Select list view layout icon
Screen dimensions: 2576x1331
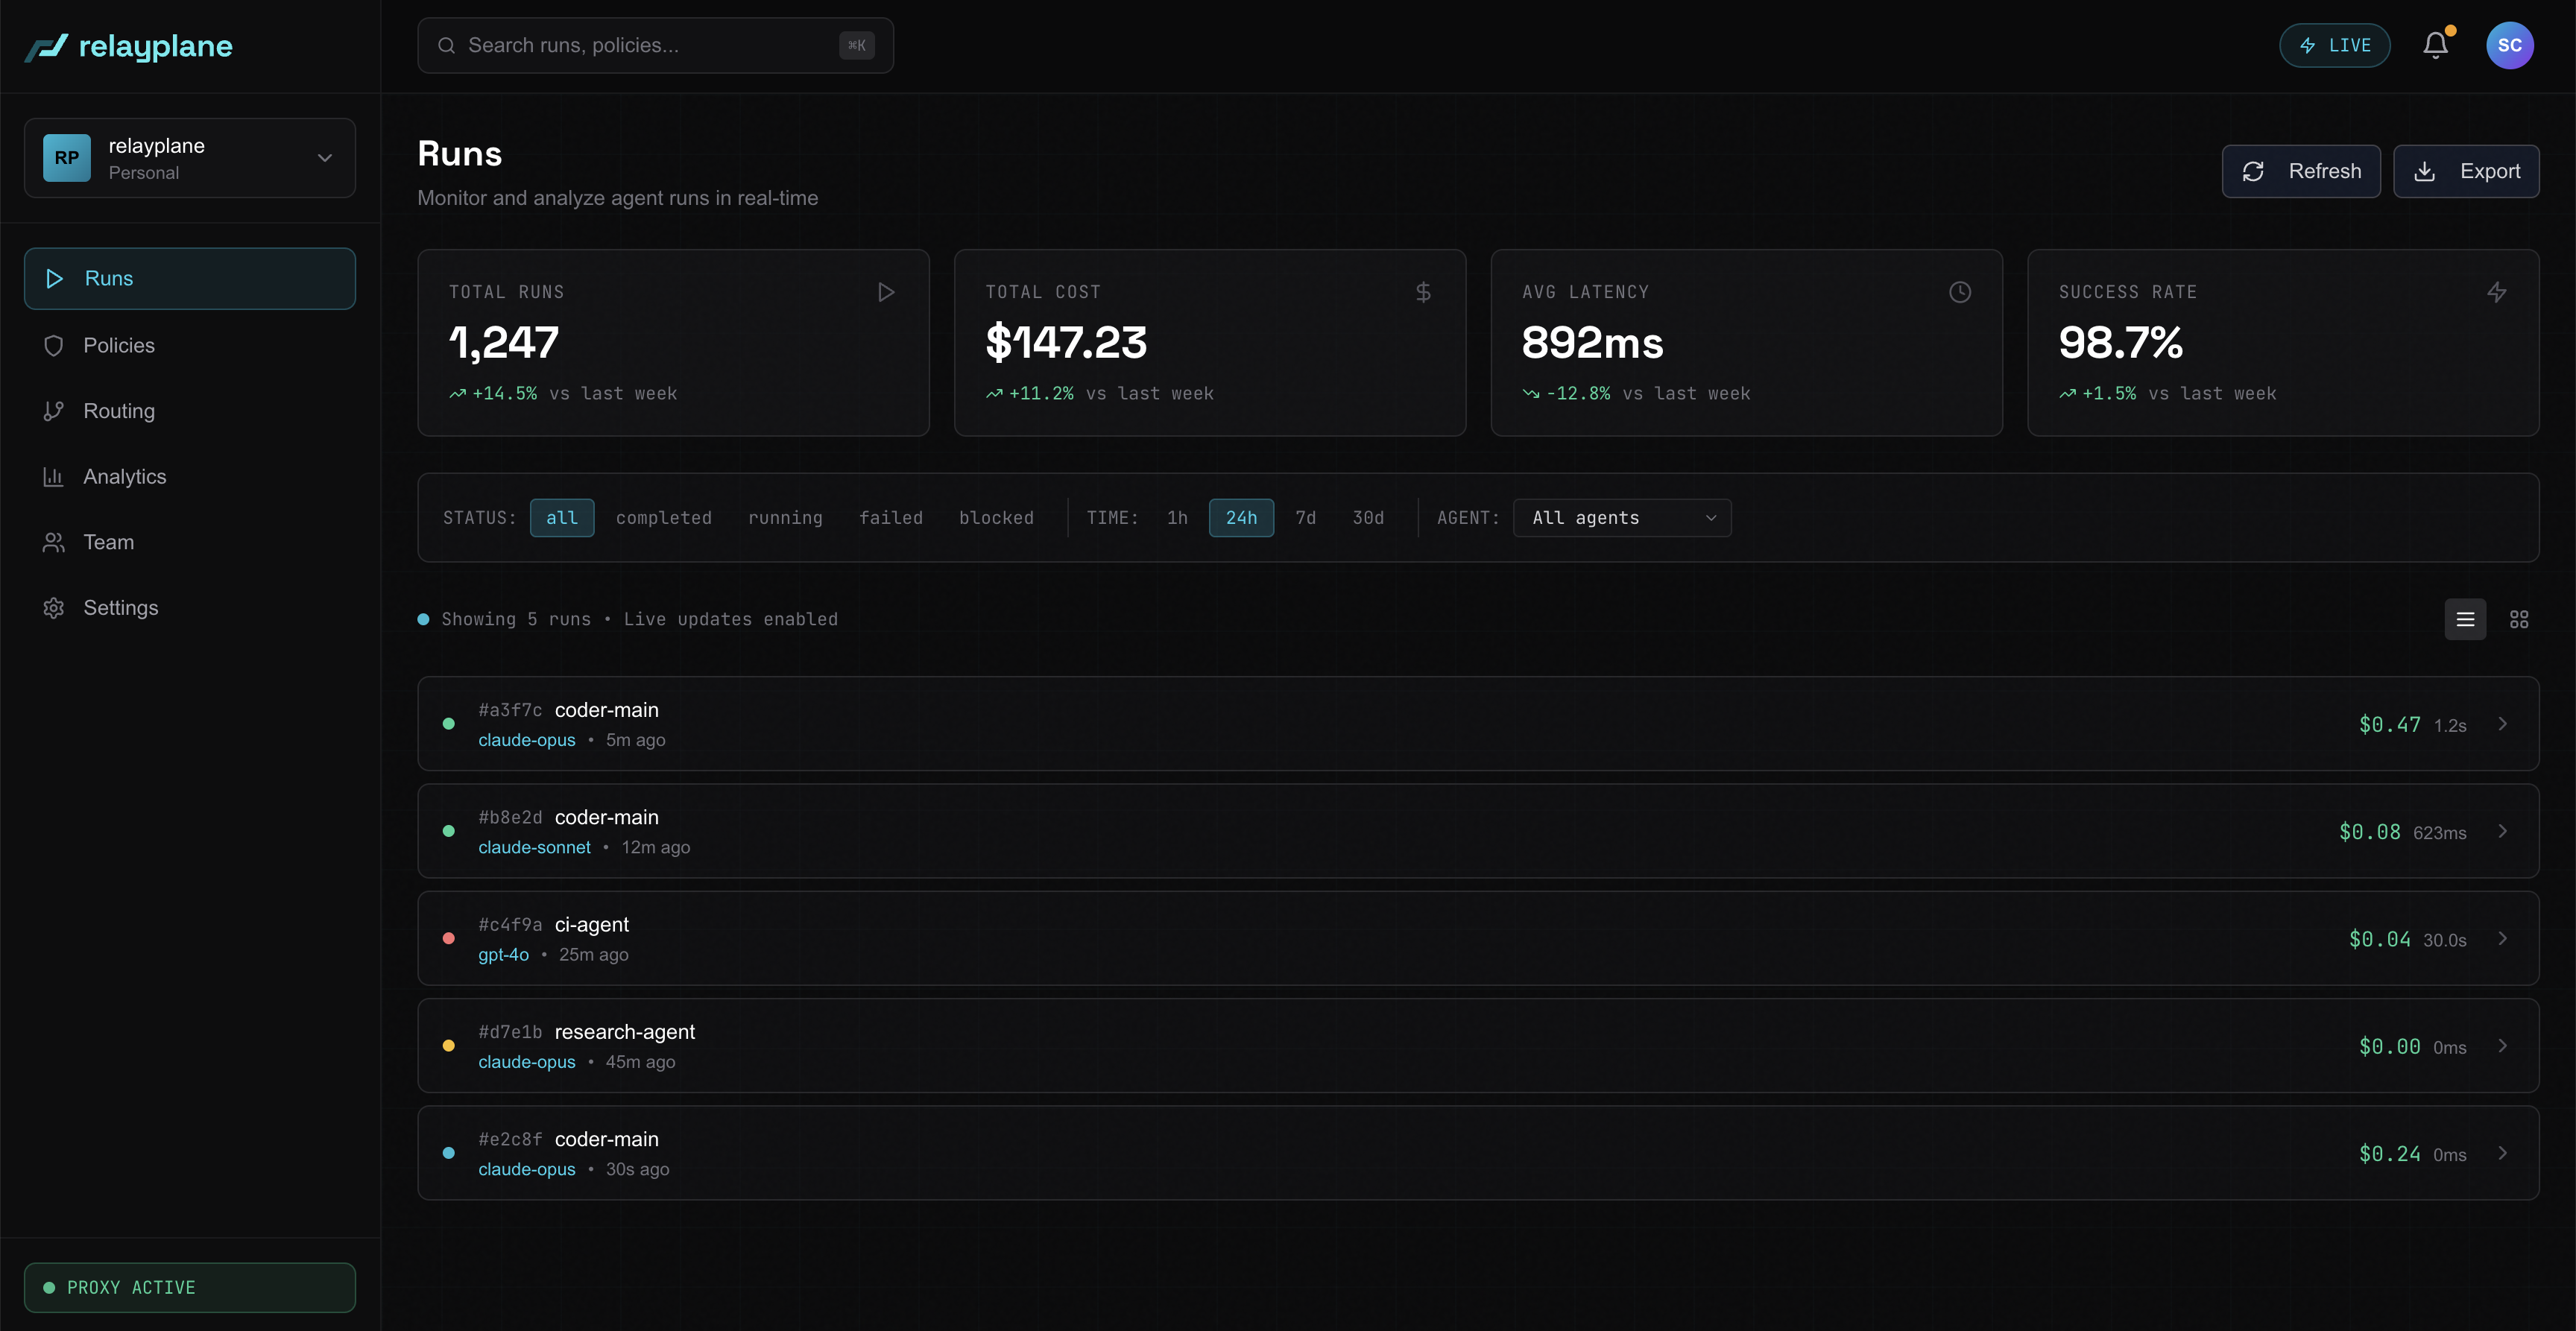(2465, 619)
